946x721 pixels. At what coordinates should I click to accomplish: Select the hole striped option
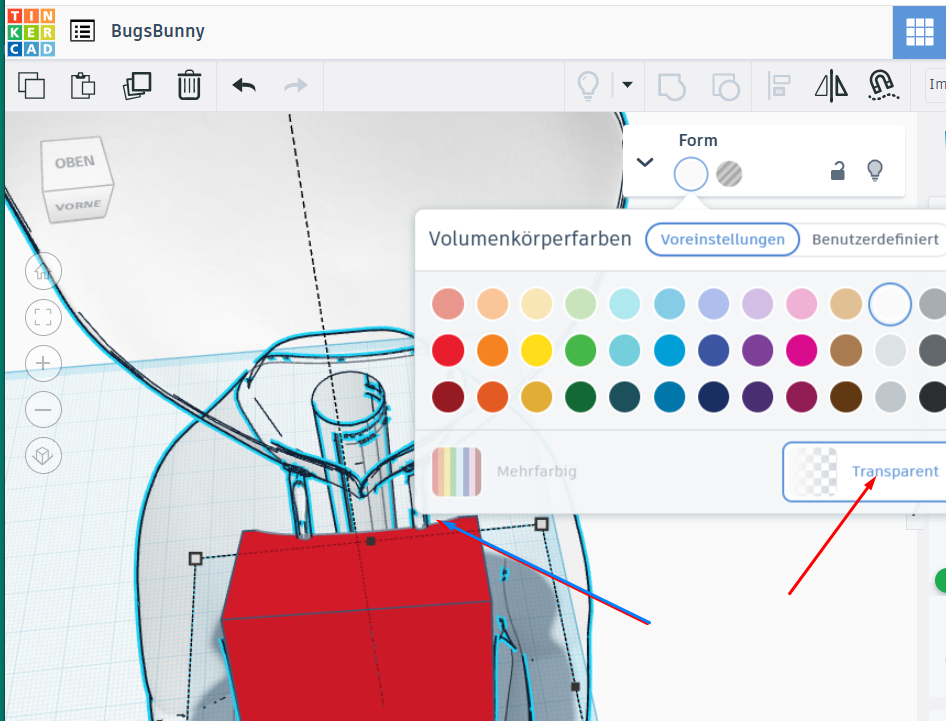[x=729, y=174]
